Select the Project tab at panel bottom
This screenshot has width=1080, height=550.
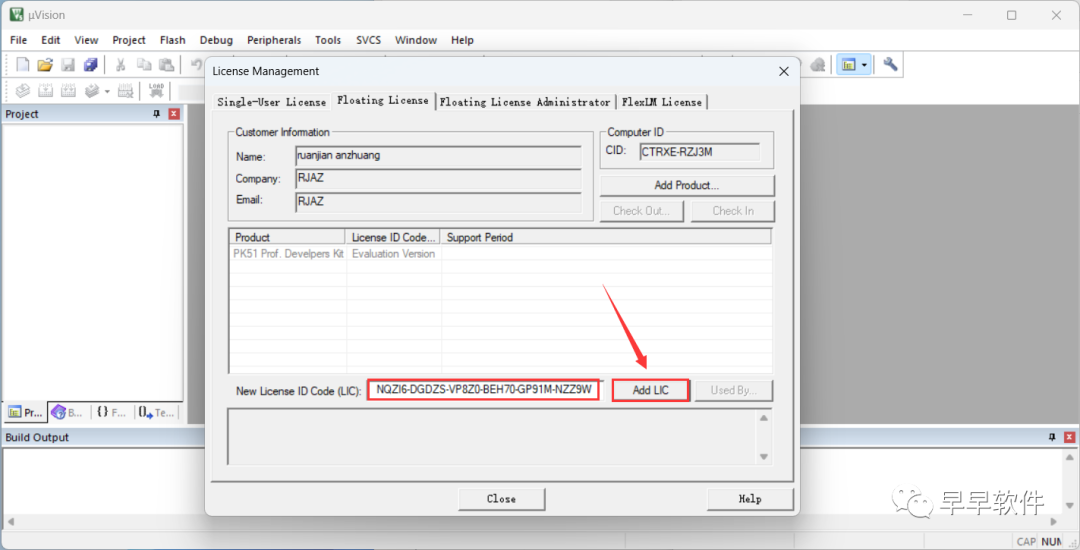pyautogui.click(x=25, y=412)
